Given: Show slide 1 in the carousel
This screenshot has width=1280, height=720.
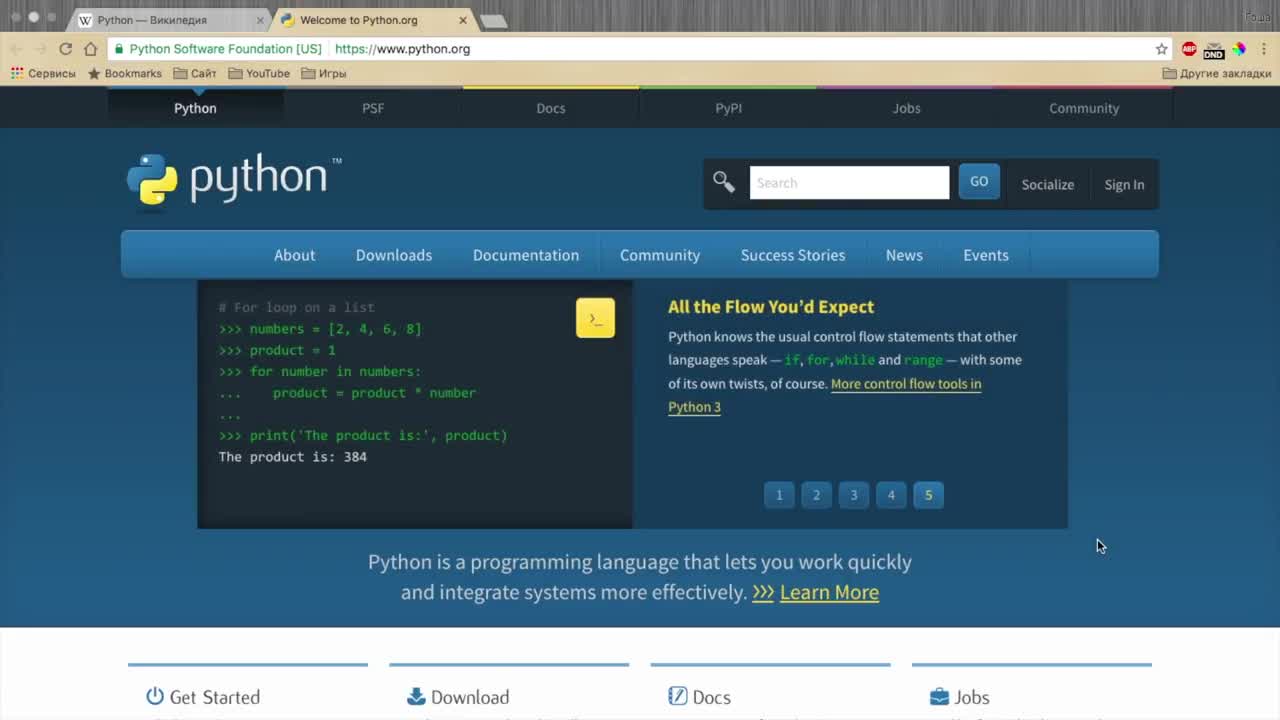Looking at the screenshot, I should point(779,495).
